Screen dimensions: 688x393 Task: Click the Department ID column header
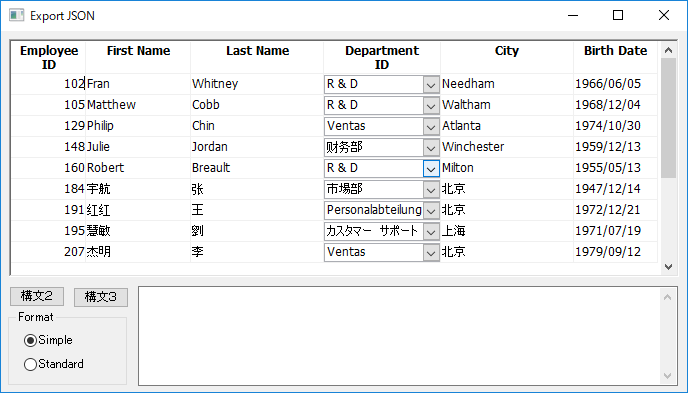click(x=382, y=57)
